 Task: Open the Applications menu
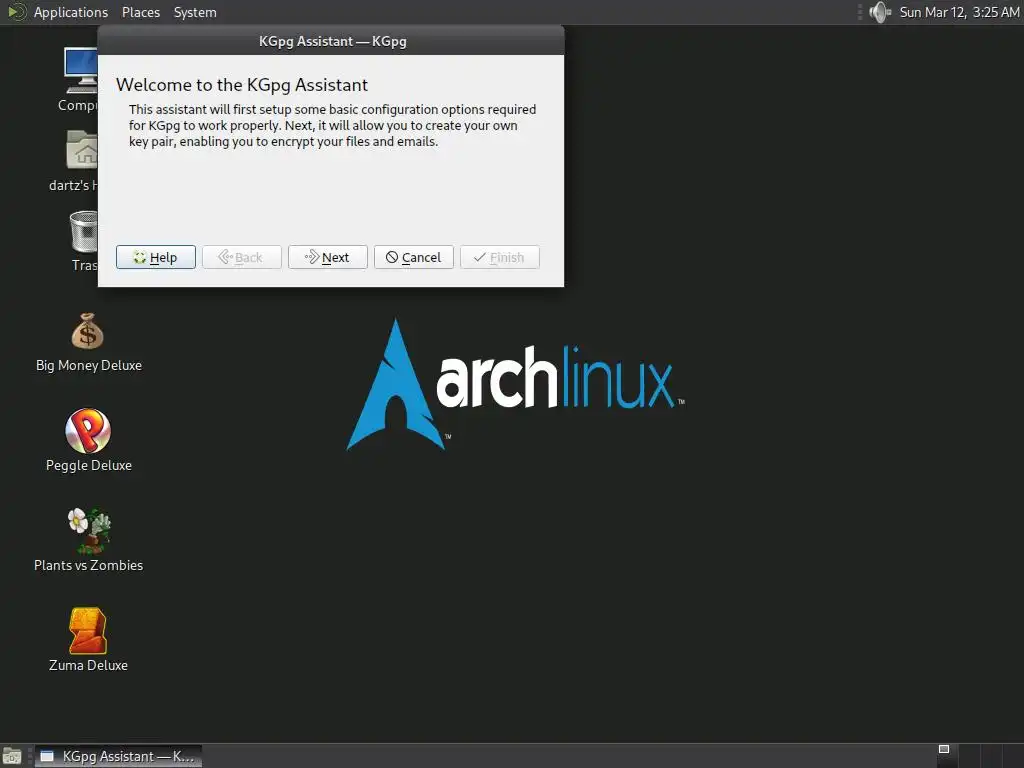[71, 12]
